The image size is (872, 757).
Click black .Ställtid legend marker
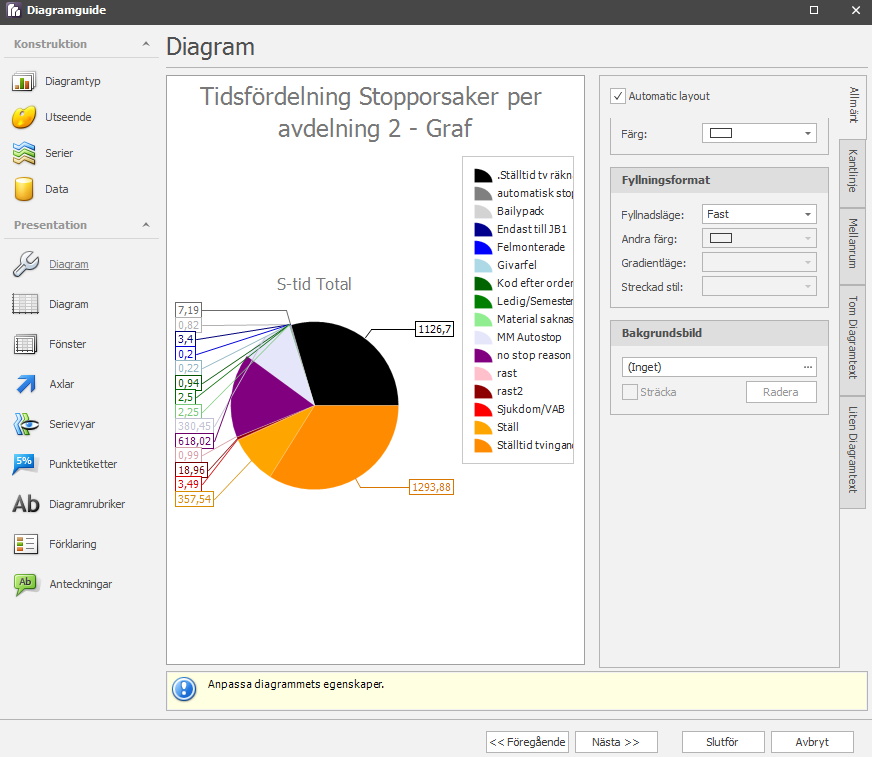(483, 176)
